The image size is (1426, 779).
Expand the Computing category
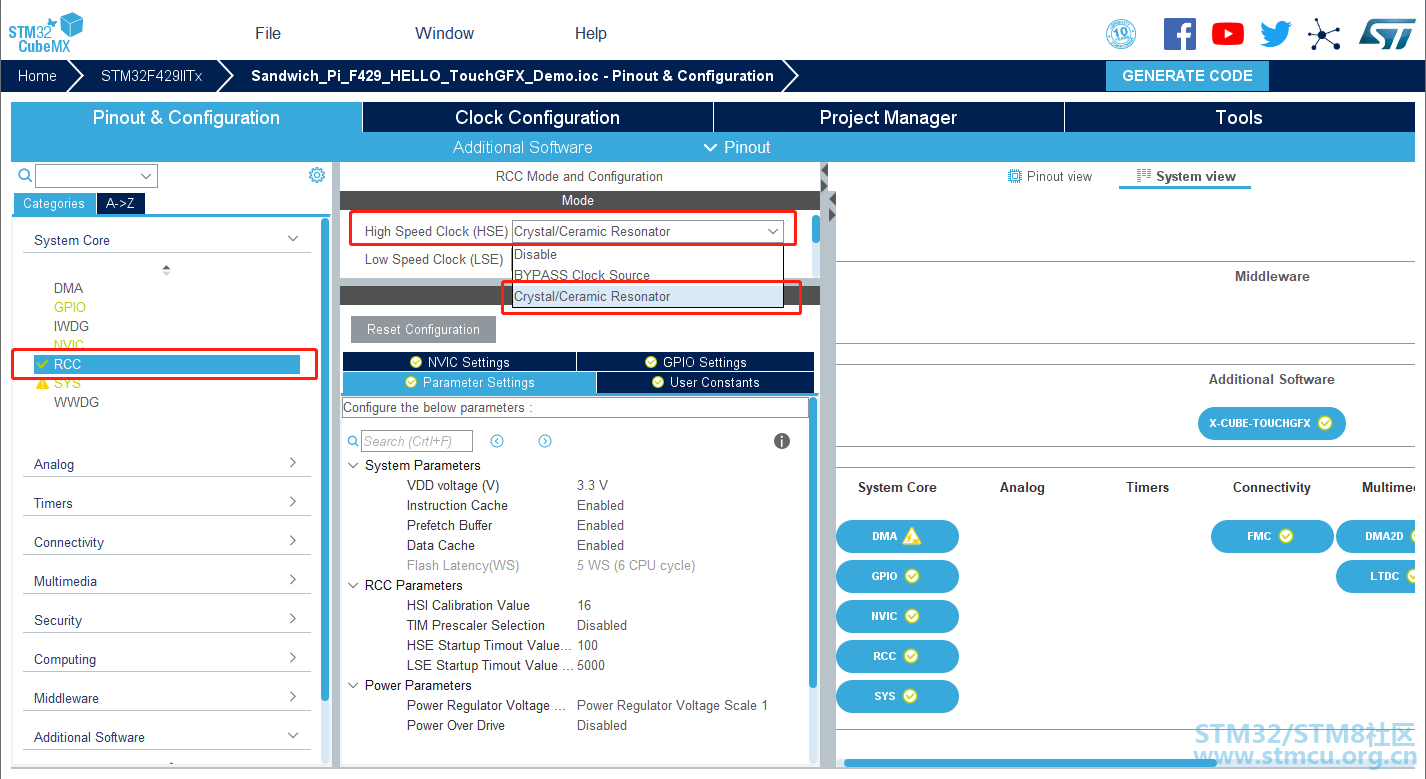[x=293, y=658]
